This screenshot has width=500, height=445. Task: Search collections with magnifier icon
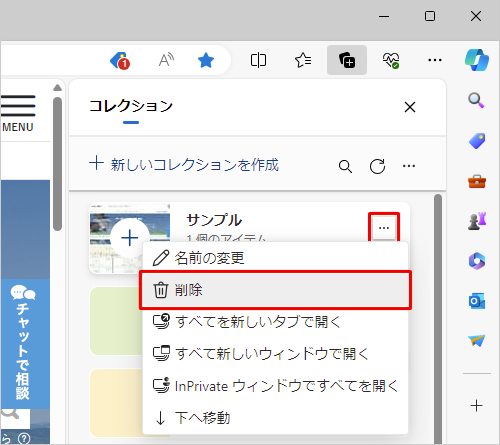(x=345, y=166)
